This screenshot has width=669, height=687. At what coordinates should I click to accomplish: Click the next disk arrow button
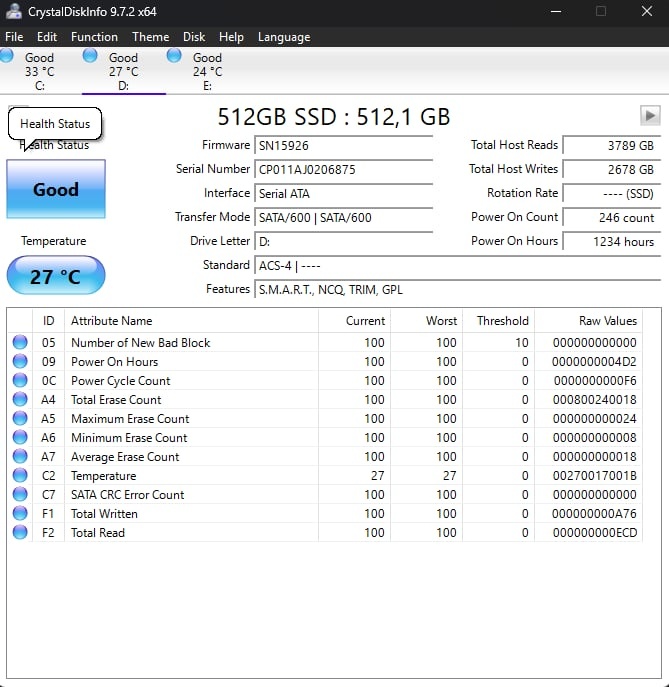[650, 116]
